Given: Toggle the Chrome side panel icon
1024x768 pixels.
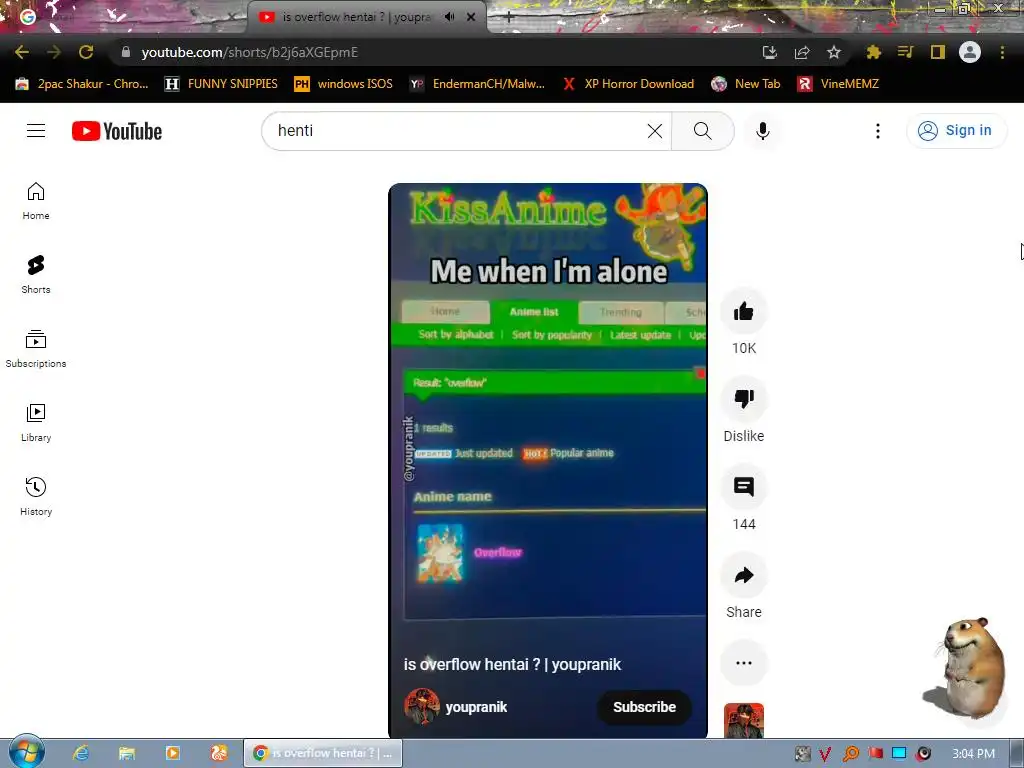Looking at the screenshot, I should (938, 52).
